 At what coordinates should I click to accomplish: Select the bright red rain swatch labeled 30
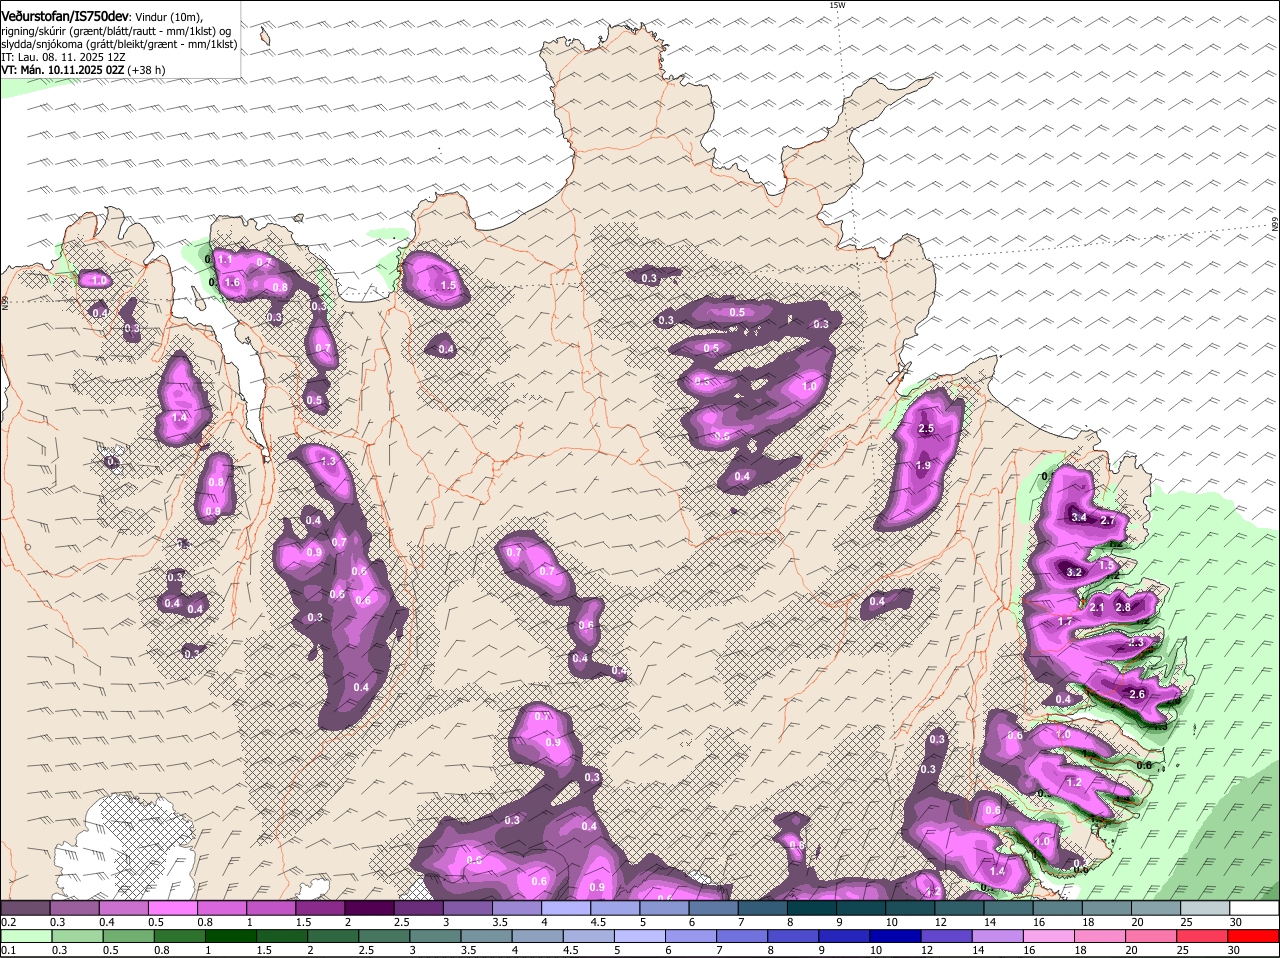point(1254,936)
